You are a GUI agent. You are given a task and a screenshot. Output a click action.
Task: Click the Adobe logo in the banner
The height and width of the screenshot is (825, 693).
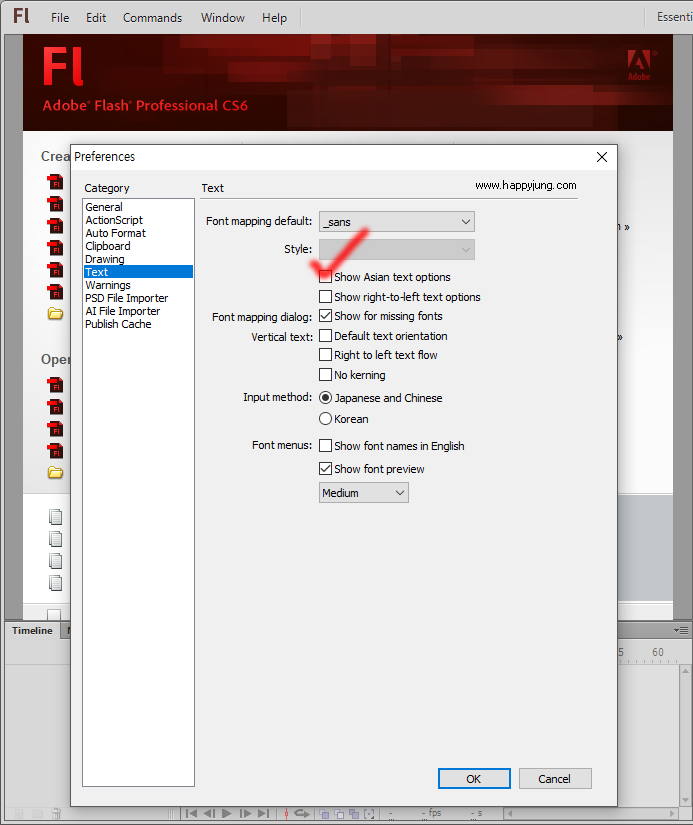[639, 65]
